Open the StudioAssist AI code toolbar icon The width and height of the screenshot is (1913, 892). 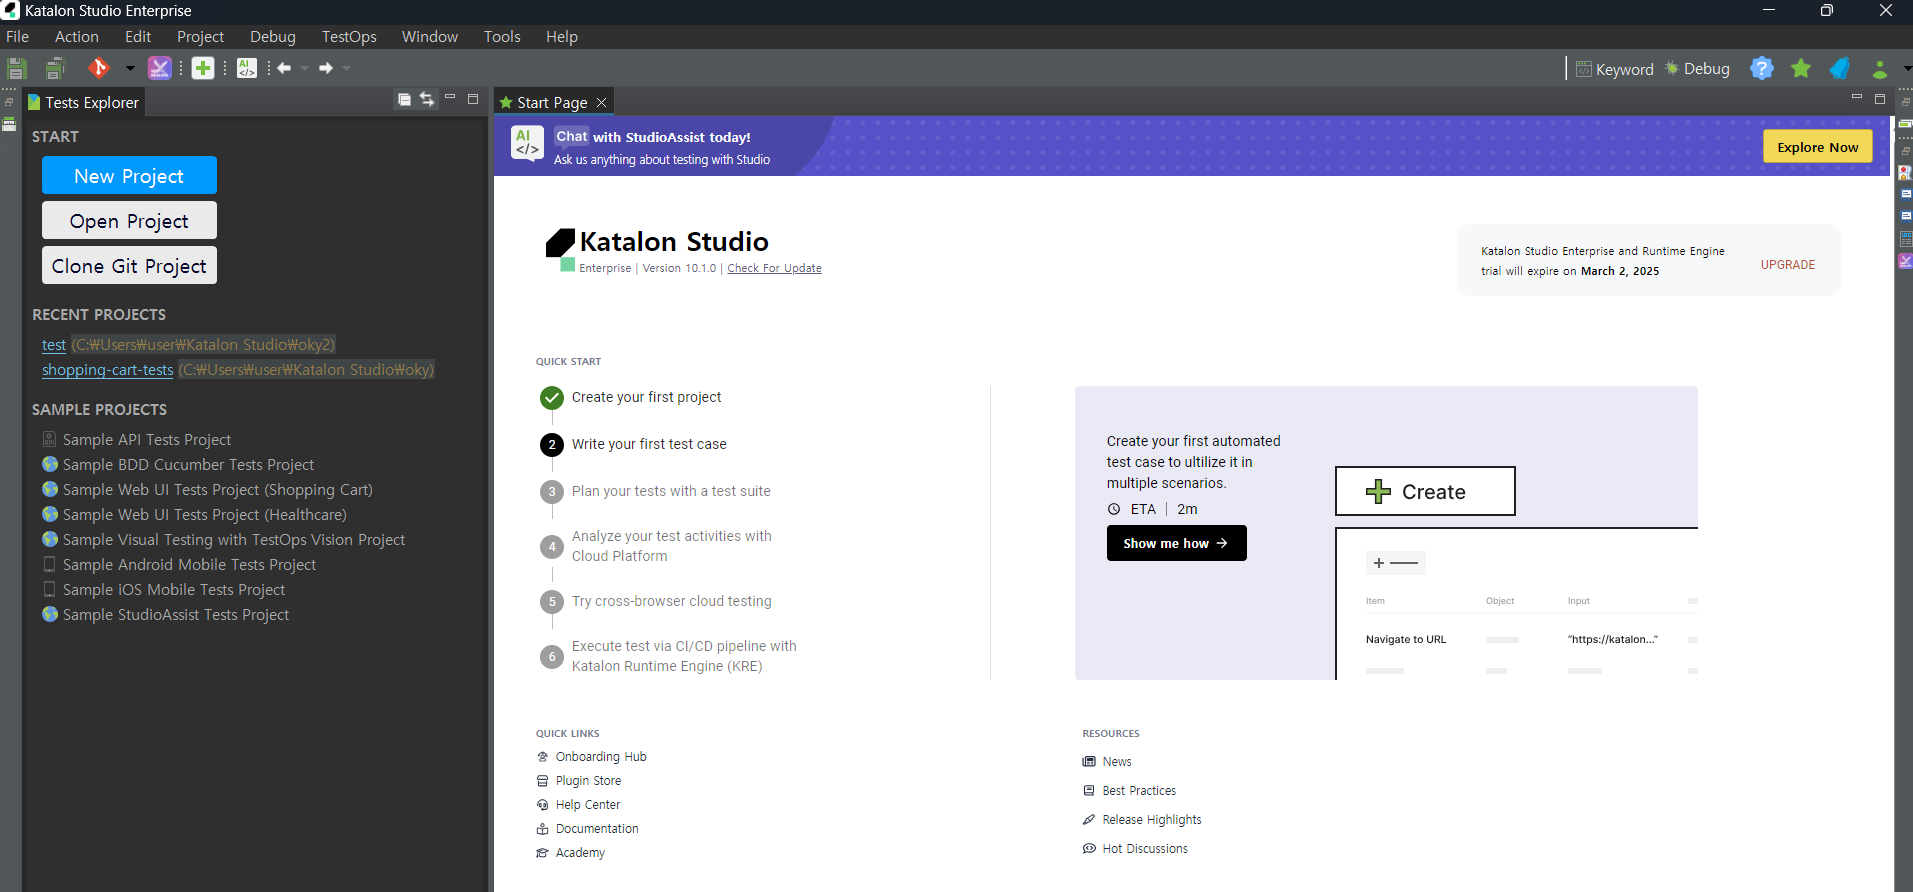247,68
